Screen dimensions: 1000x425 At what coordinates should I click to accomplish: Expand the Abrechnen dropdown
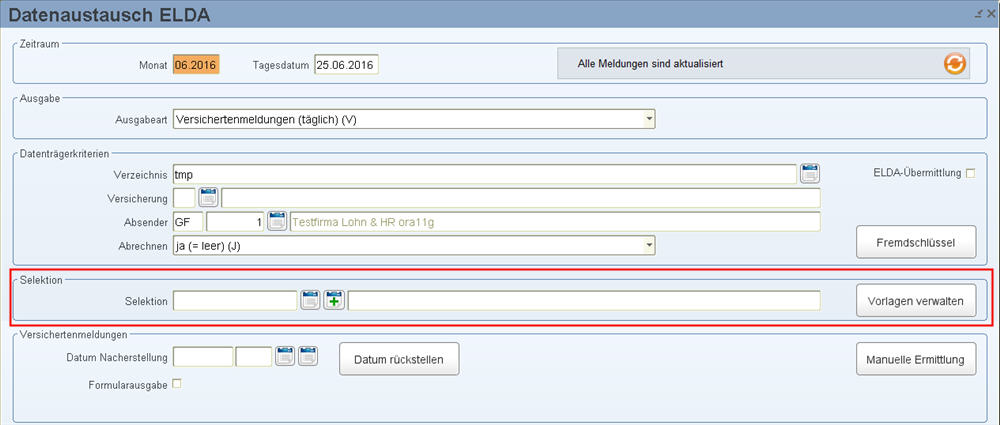coord(649,244)
